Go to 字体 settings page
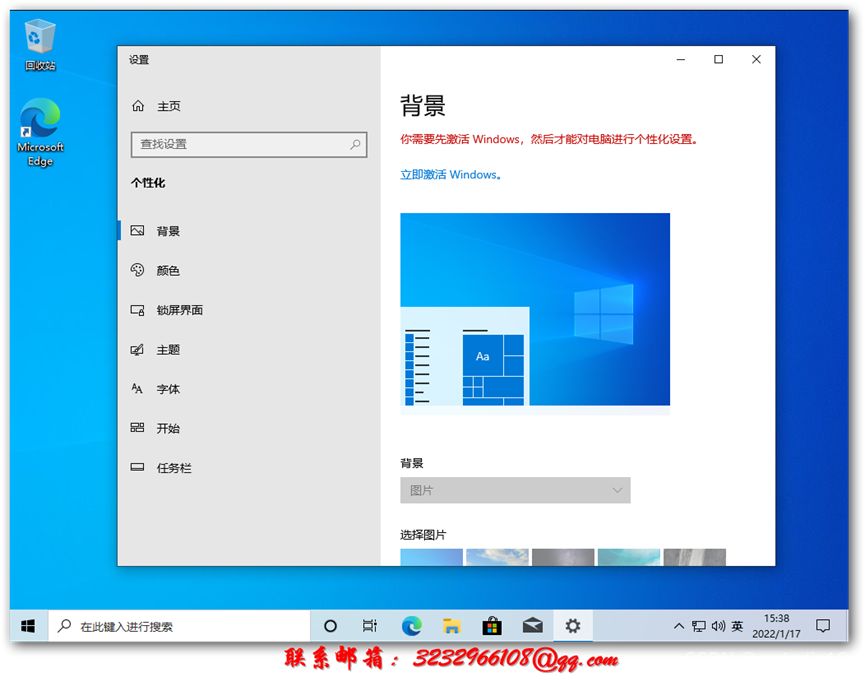Screen dimensions: 865x677 pyautogui.click(x=168, y=389)
